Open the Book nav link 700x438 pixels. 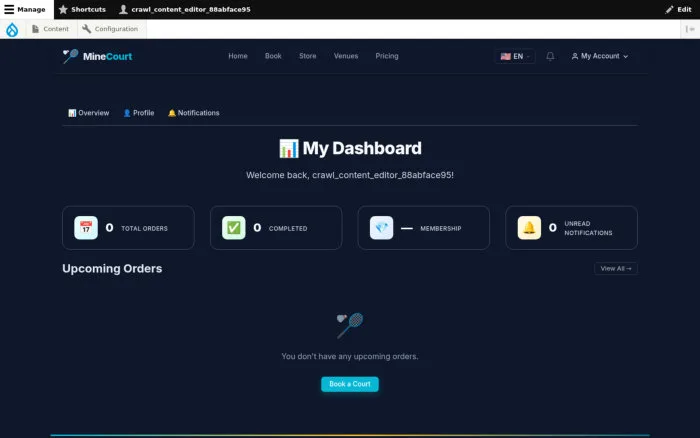(273, 56)
